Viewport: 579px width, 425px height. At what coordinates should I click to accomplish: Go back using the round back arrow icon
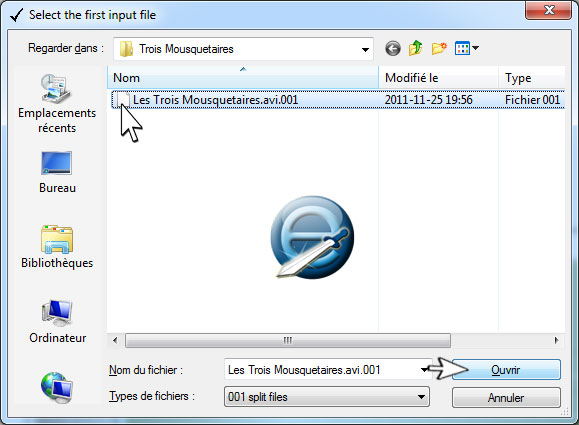coord(393,48)
